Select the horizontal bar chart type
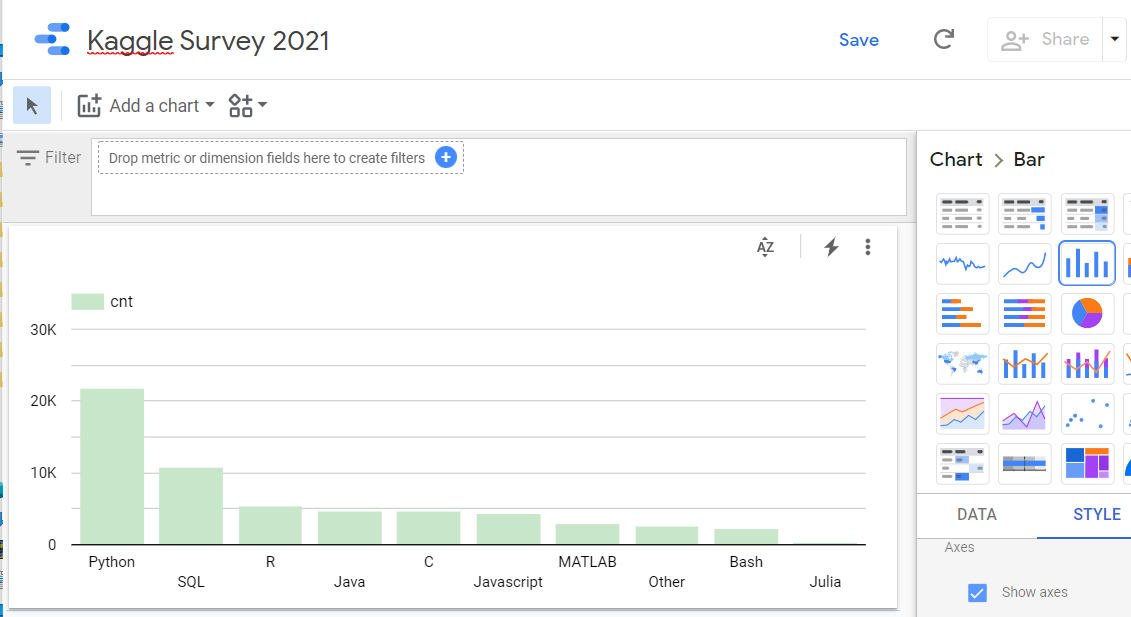The width and height of the screenshot is (1131, 617). (x=963, y=313)
